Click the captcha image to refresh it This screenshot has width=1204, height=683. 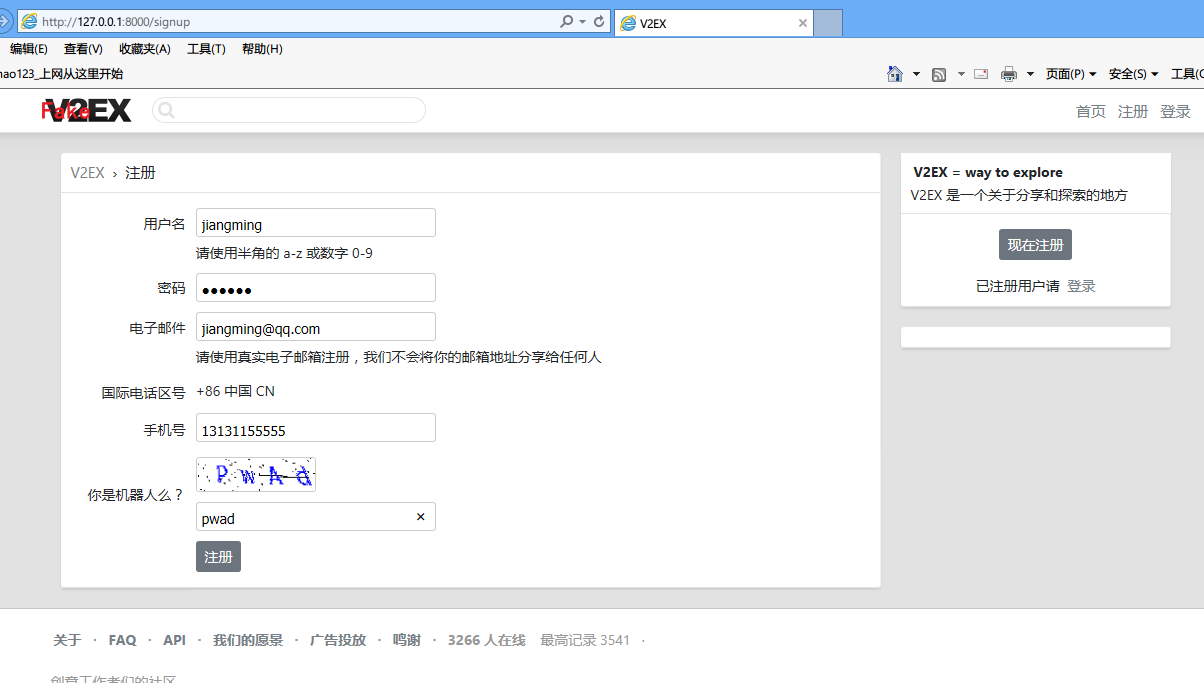coord(256,474)
